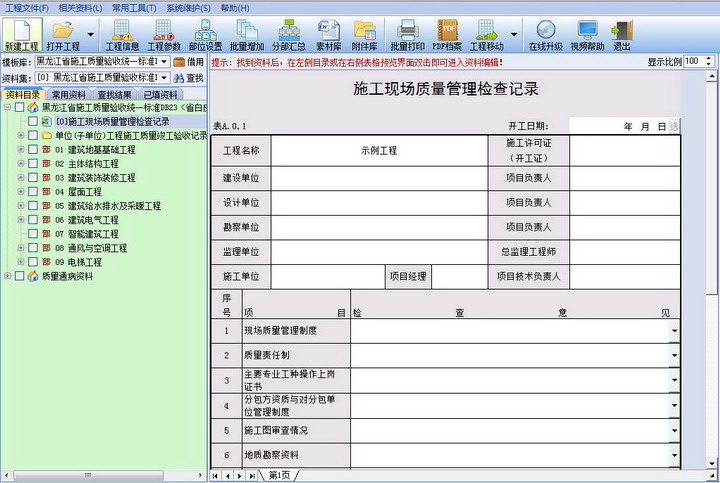This screenshot has height=483, width=720.
Task: Click the form's vertical scrollbar thumb
Action: [711, 188]
